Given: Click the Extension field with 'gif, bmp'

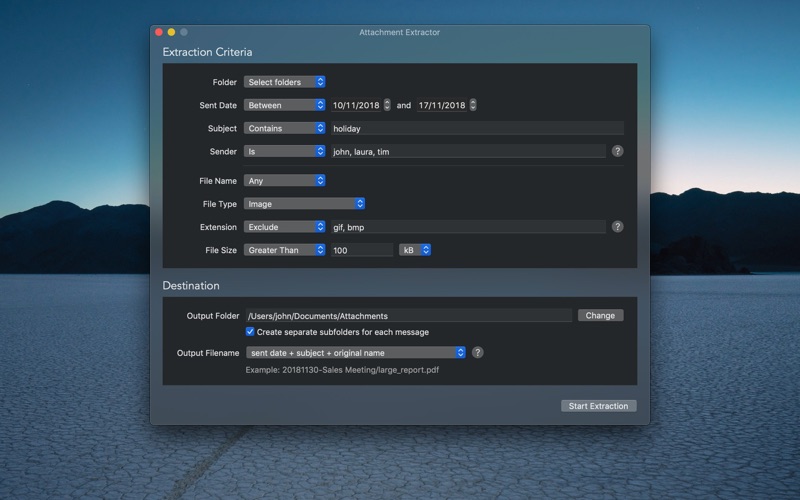Looking at the screenshot, I should tap(468, 227).
